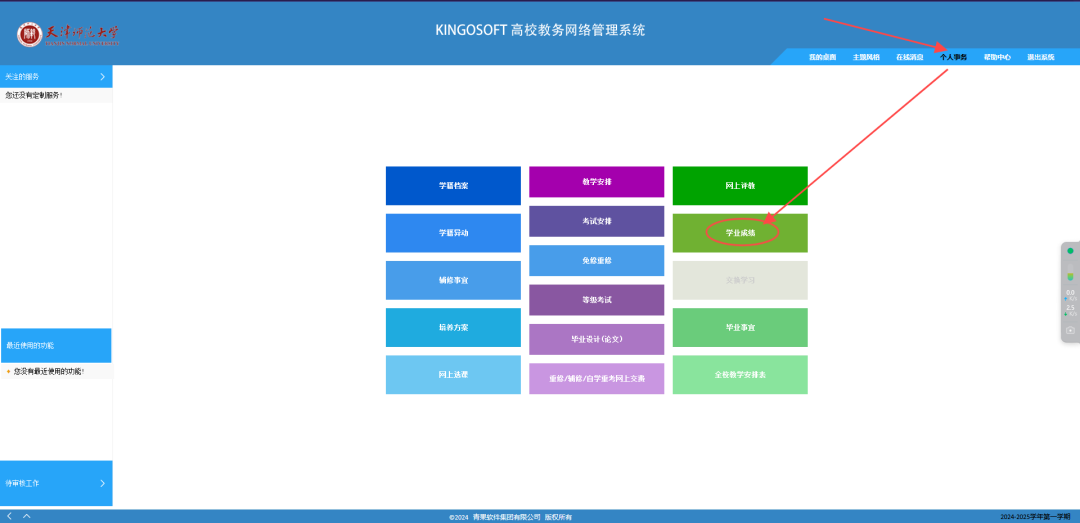Click the screenshot camera icon in side widget

(x=1070, y=329)
